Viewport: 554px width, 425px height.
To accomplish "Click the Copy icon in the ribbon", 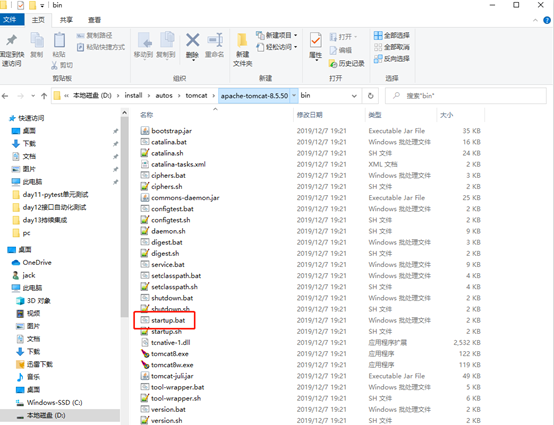I will [x=37, y=40].
